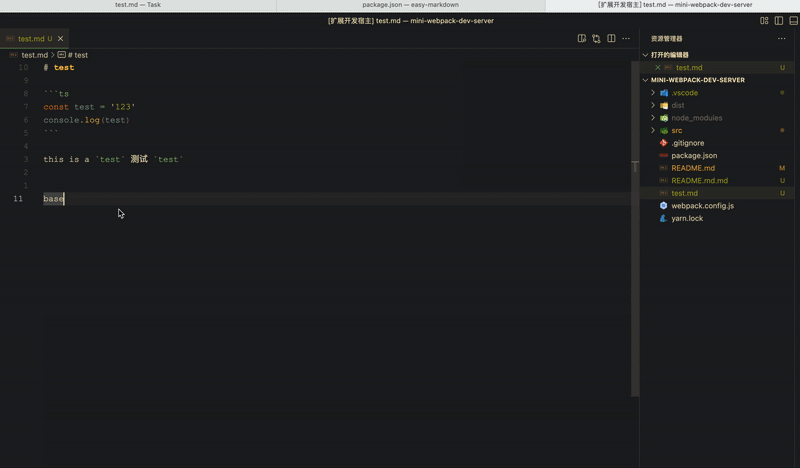Toggle bottom panel visibility
Screen dimensions: 800x468
pyautogui.click(x=793, y=20)
